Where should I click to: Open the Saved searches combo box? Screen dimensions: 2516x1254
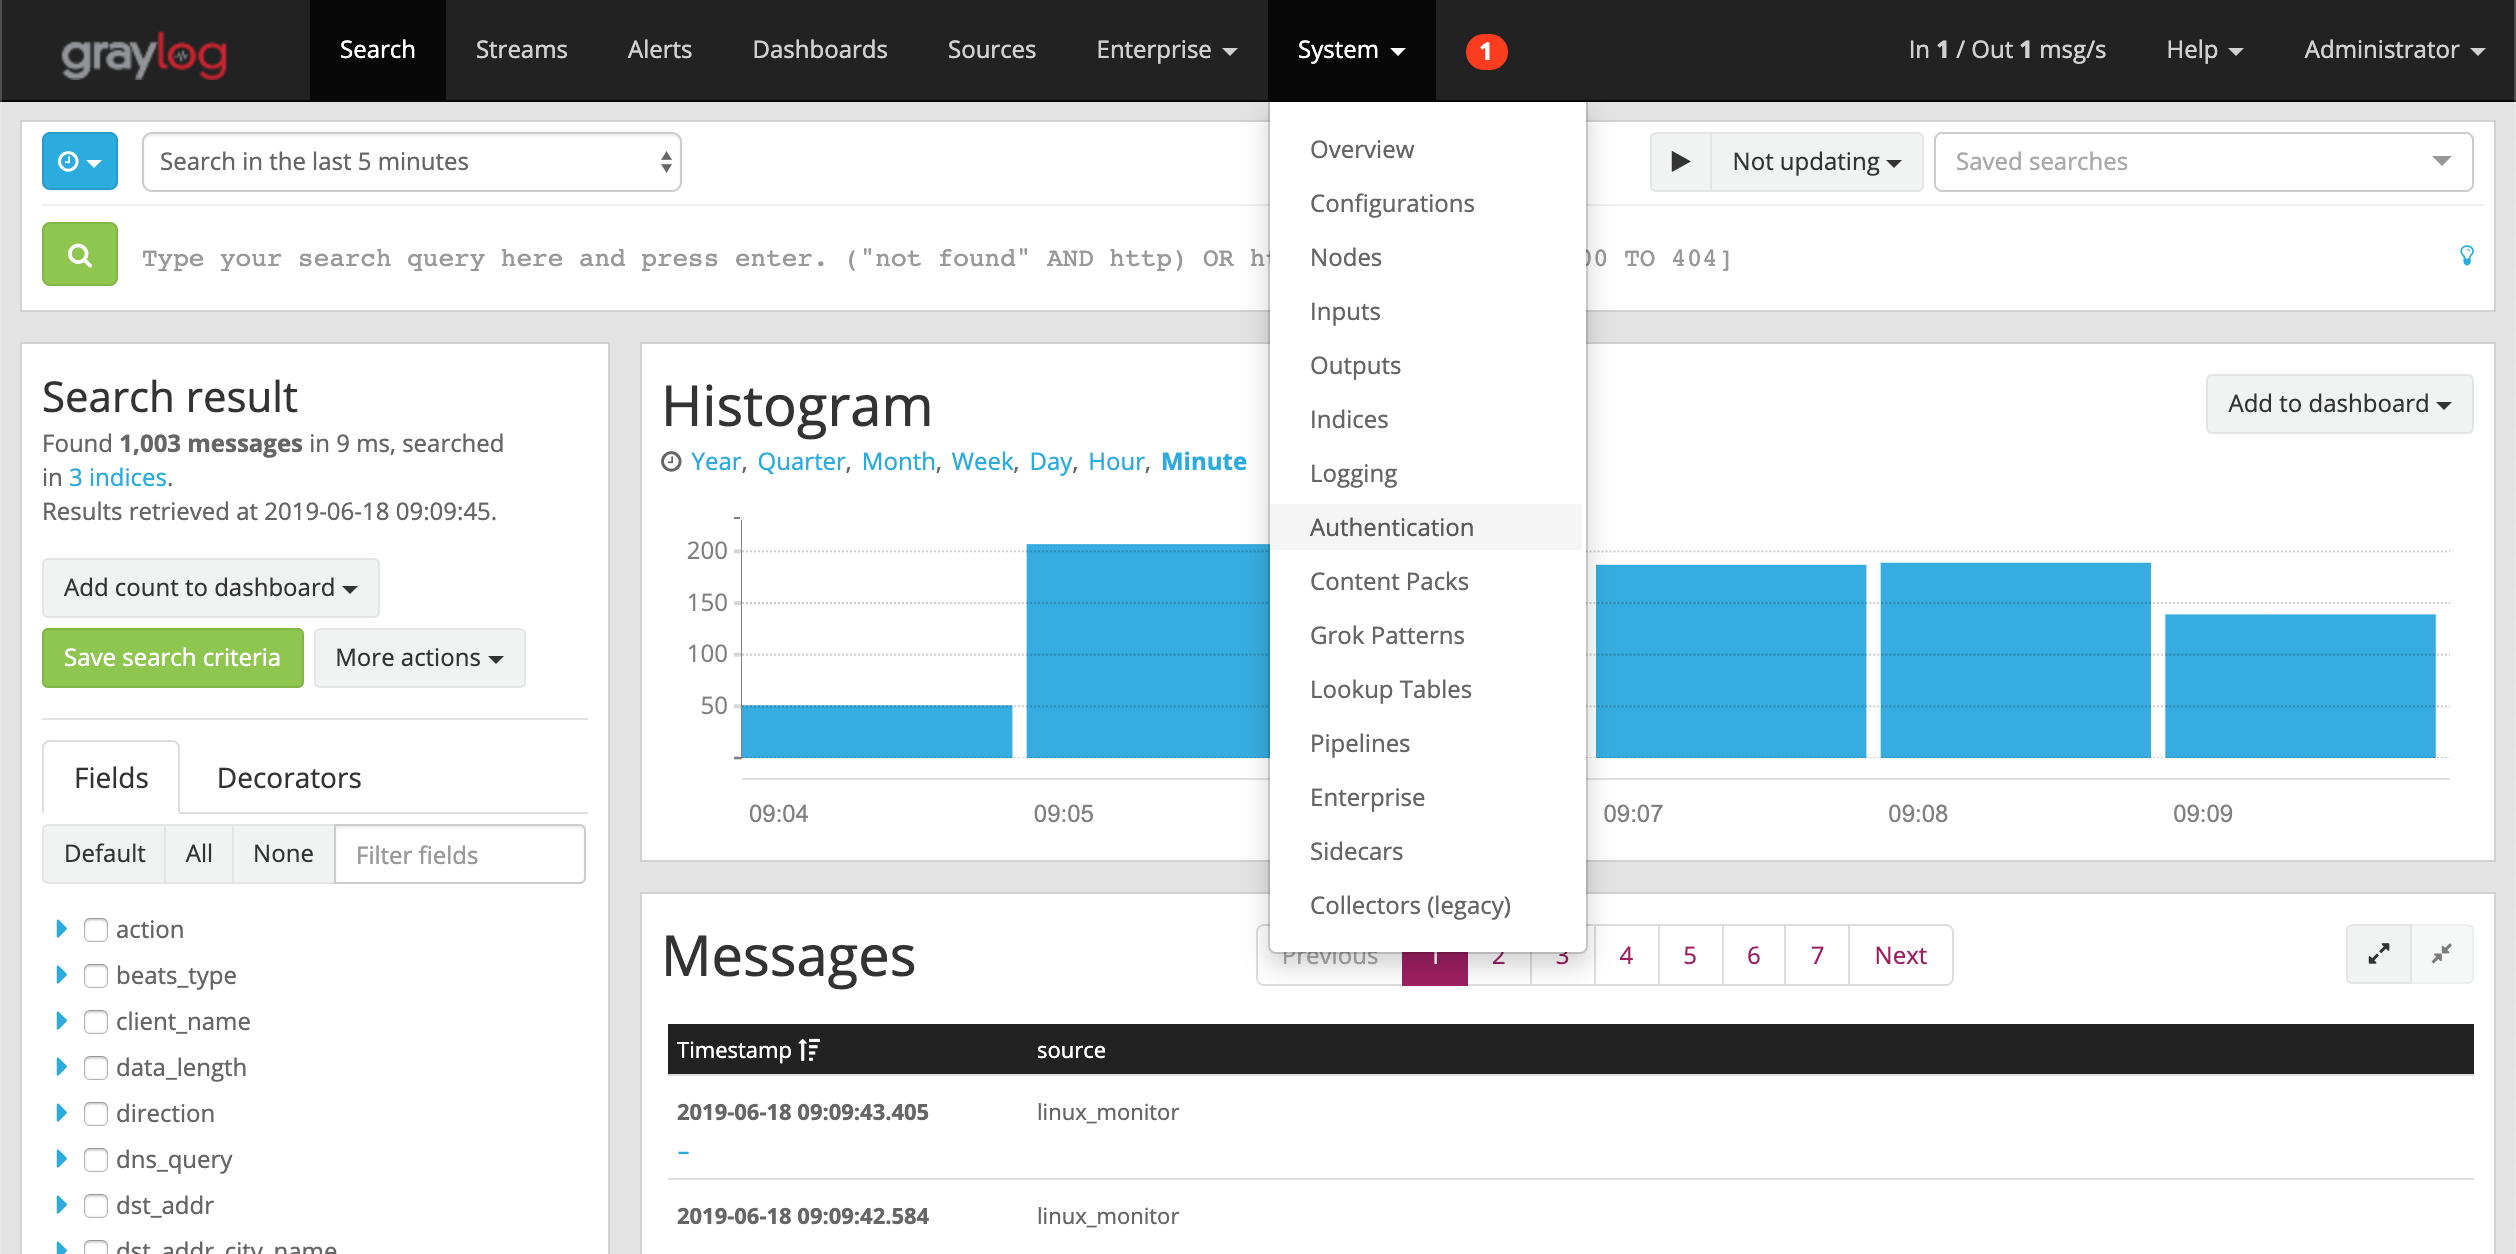tap(2203, 162)
